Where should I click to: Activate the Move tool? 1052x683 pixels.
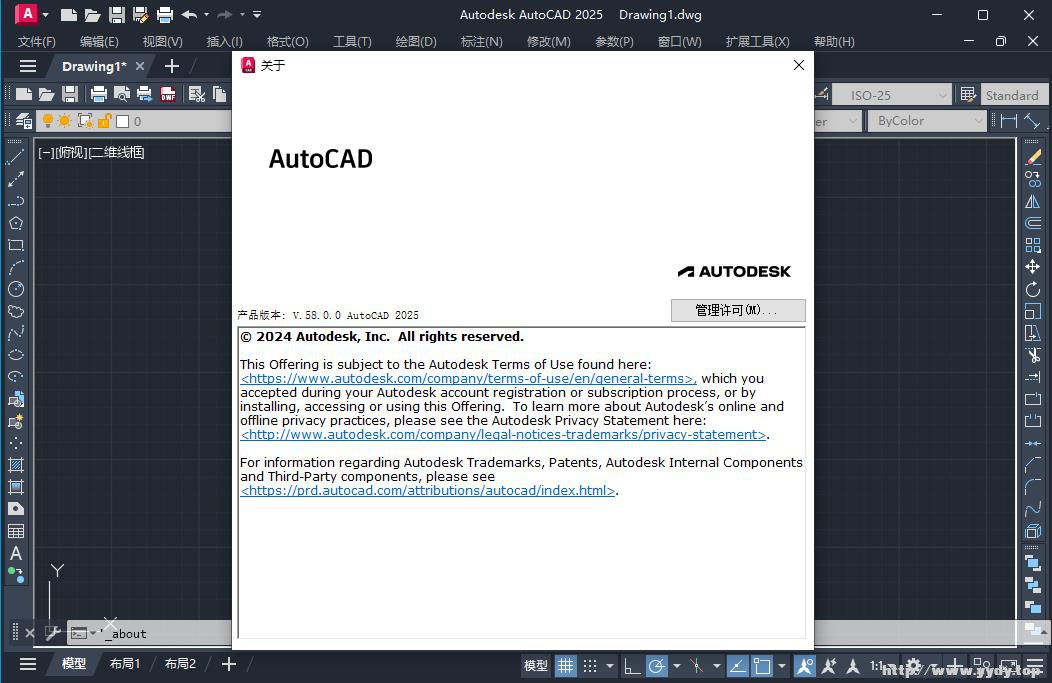click(x=1033, y=267)
